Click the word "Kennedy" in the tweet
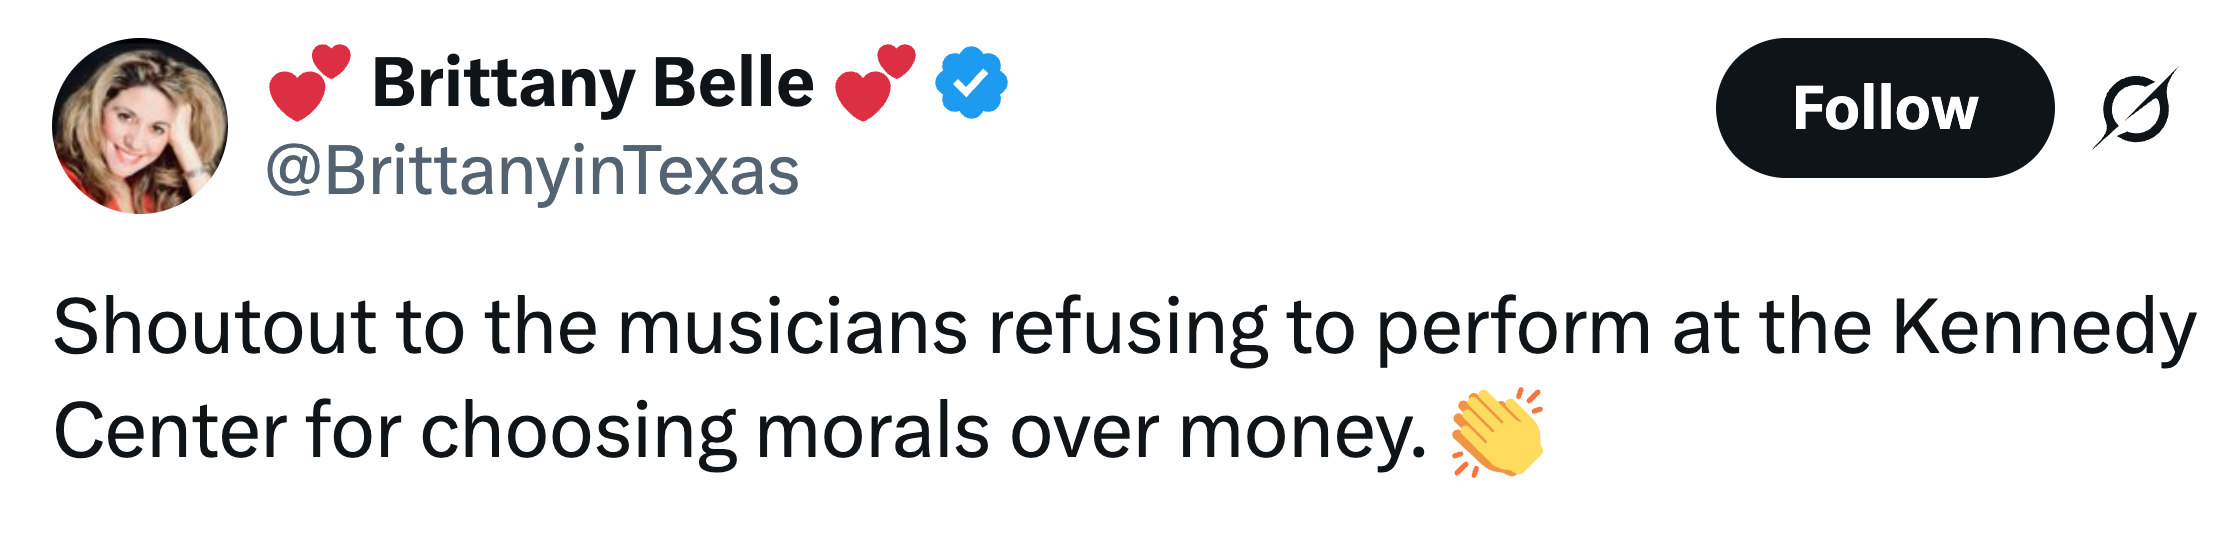Viewport: 2222px width, 536px height. click(x=2043, y=328)
